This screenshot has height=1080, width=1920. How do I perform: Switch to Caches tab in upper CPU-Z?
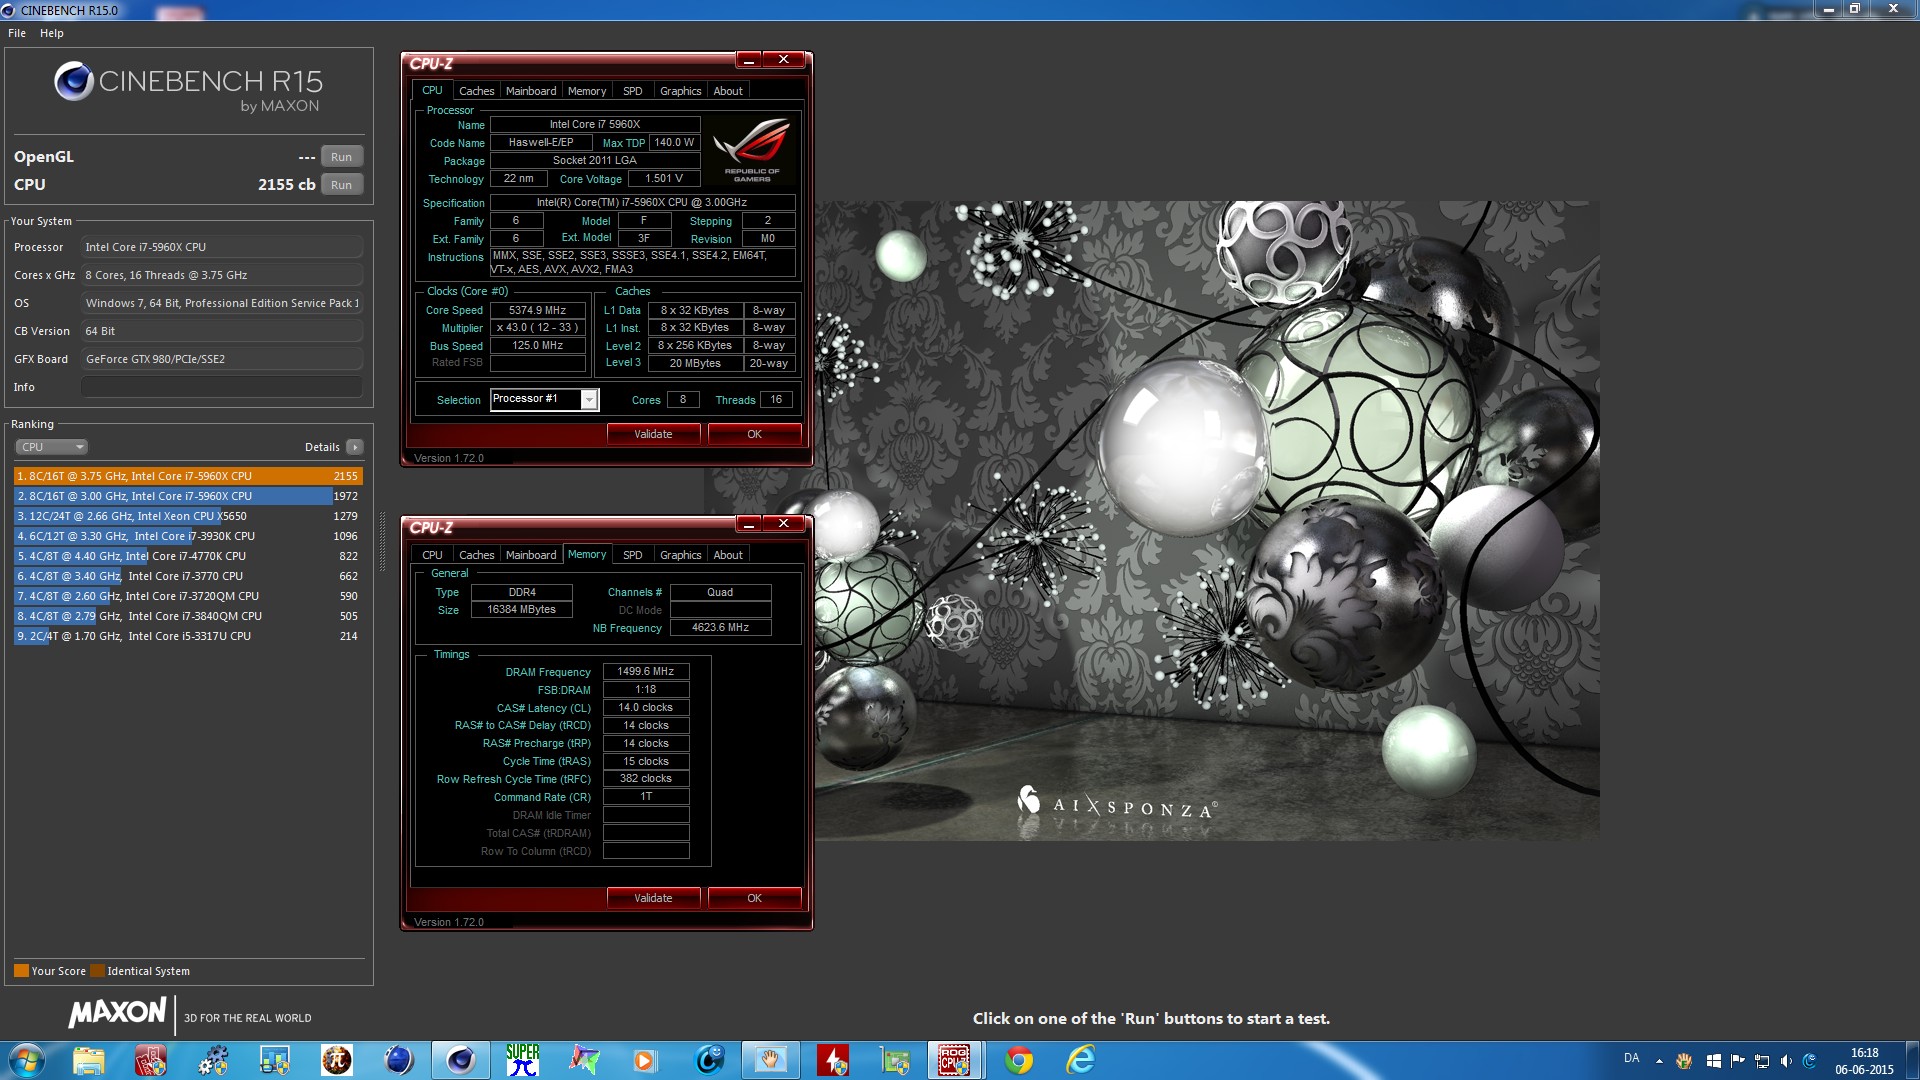click(x=477, y=91)
